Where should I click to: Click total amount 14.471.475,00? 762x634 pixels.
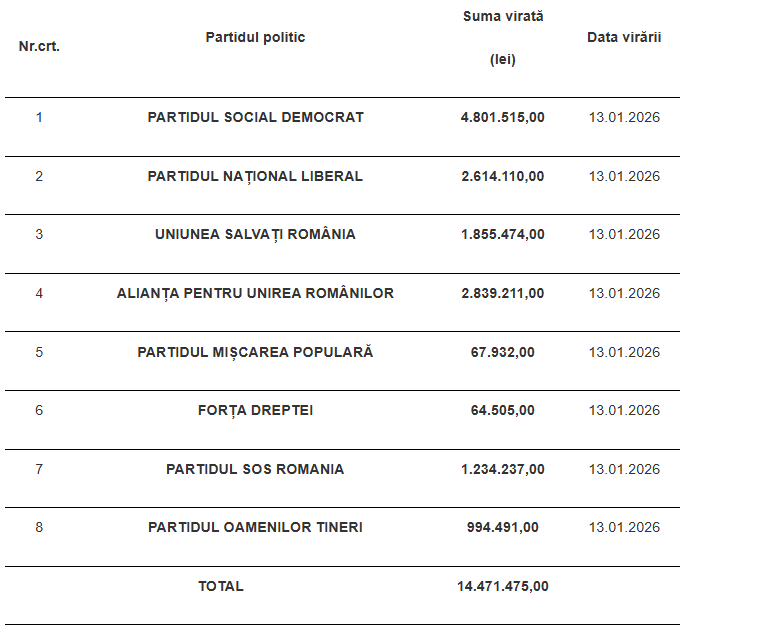[x=503, y=587]
